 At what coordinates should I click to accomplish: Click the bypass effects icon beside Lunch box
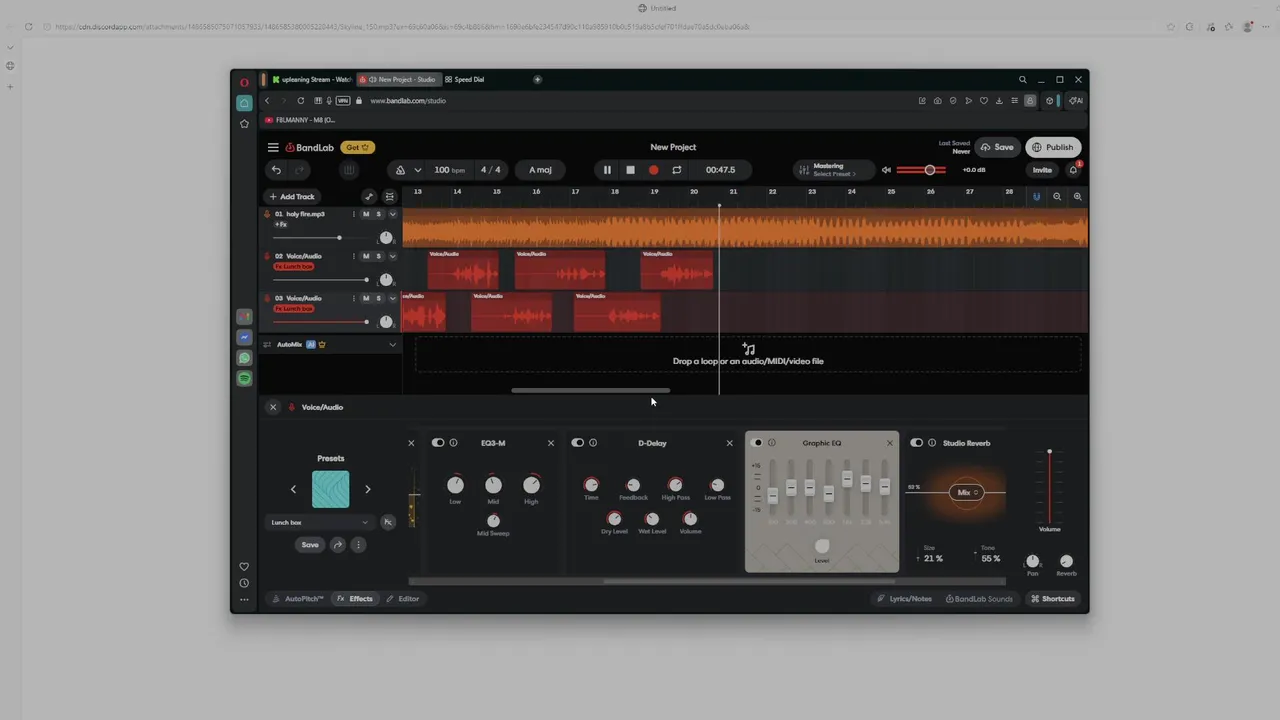pyautogui.click(x=388, y=522)
